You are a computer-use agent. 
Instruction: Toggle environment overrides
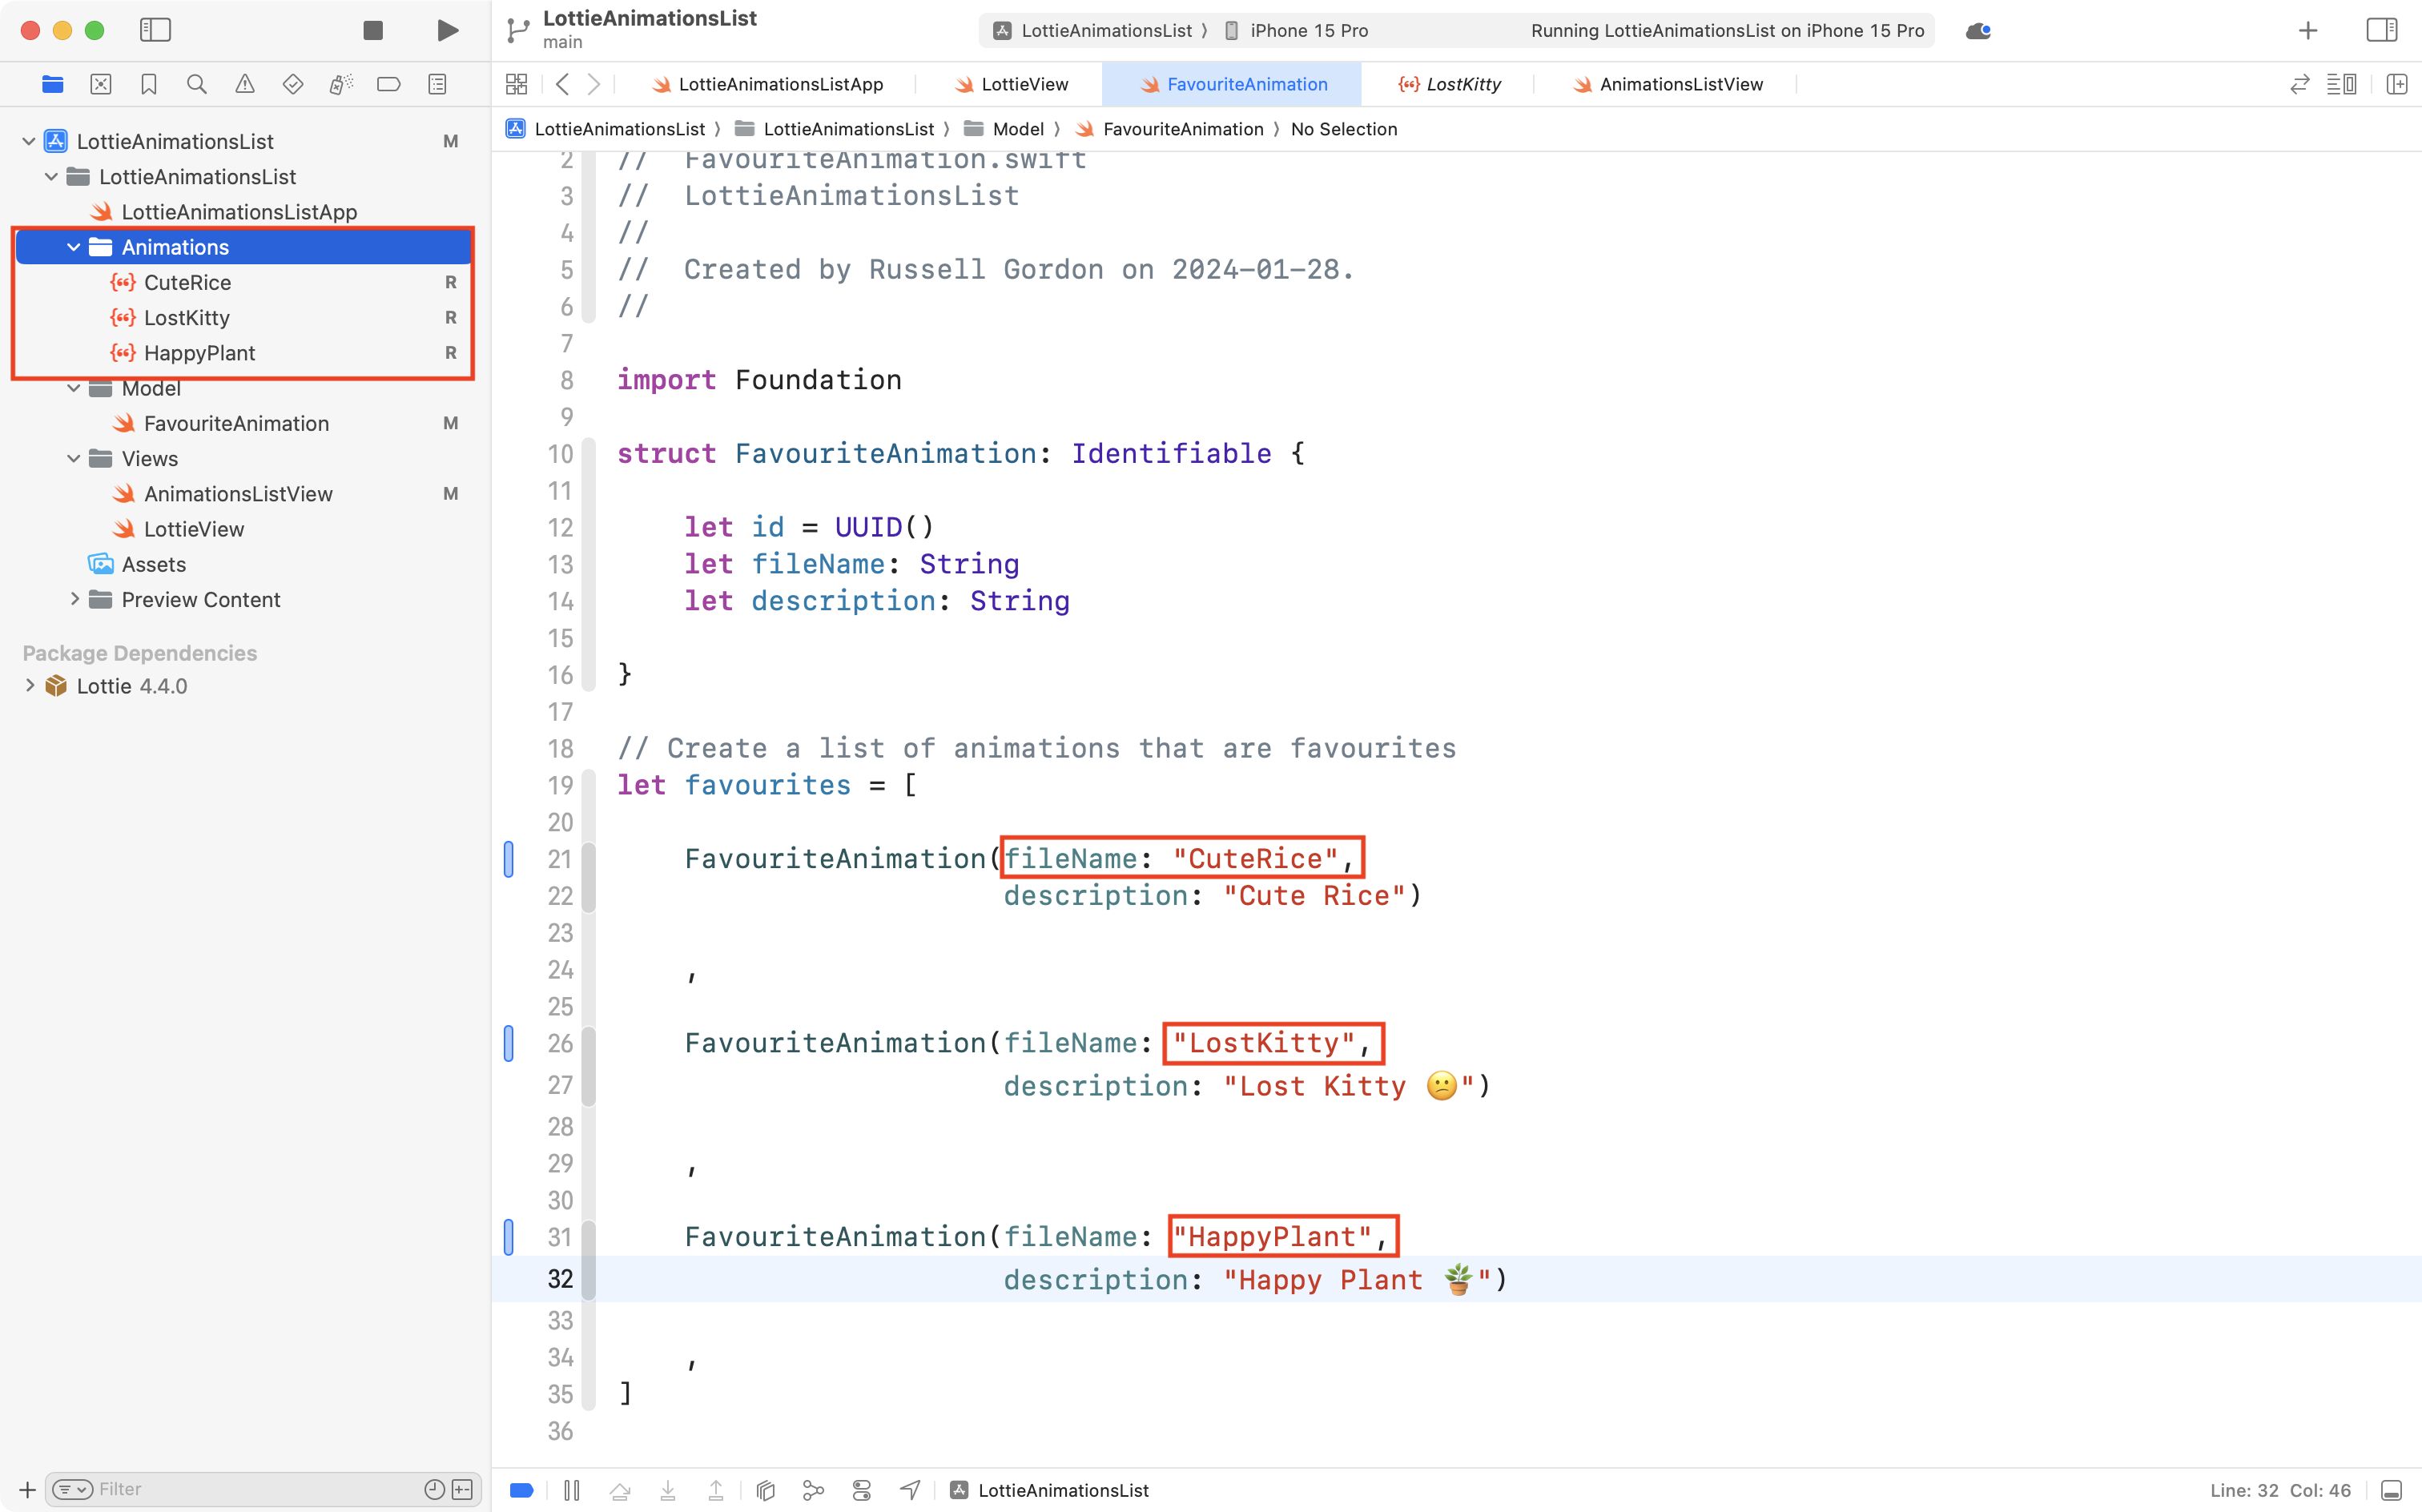tap(861, 1490)
